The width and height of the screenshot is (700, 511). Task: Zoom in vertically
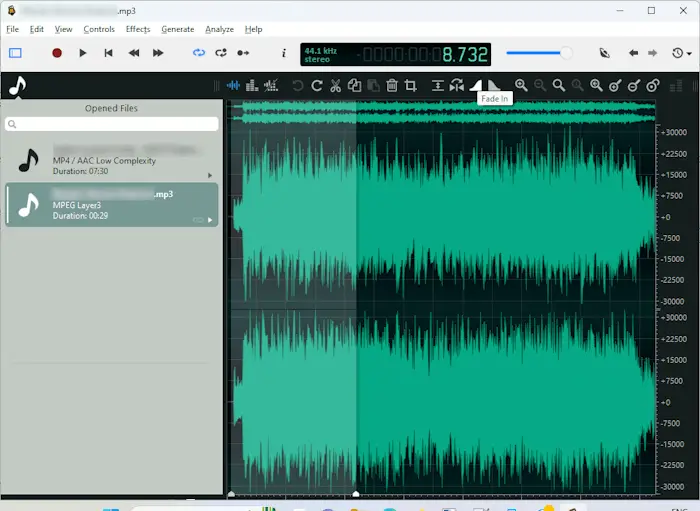615,85
